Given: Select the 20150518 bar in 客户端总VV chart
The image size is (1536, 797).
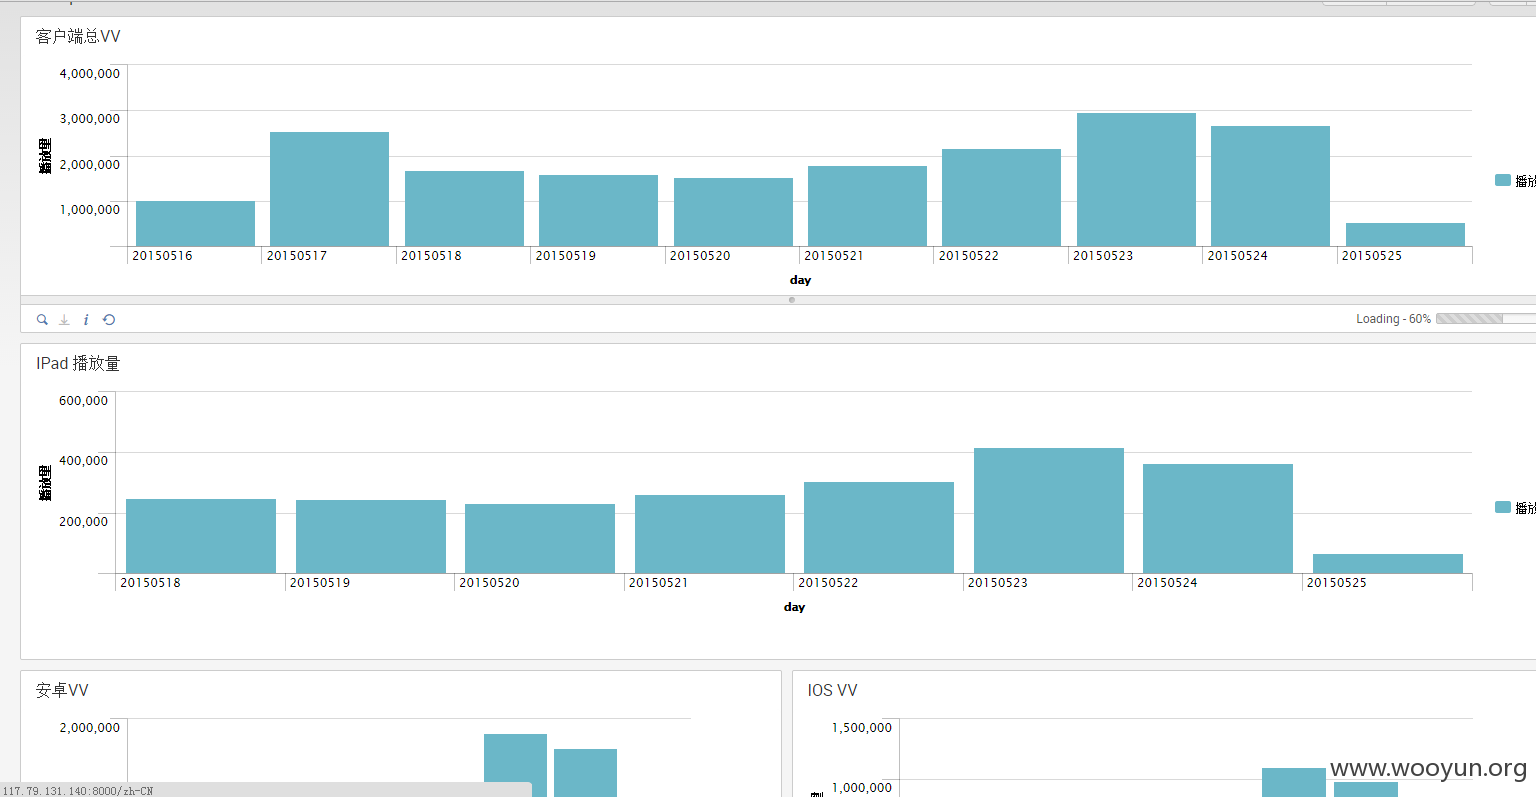Looking at the screenshot, I should pos(464,208).
